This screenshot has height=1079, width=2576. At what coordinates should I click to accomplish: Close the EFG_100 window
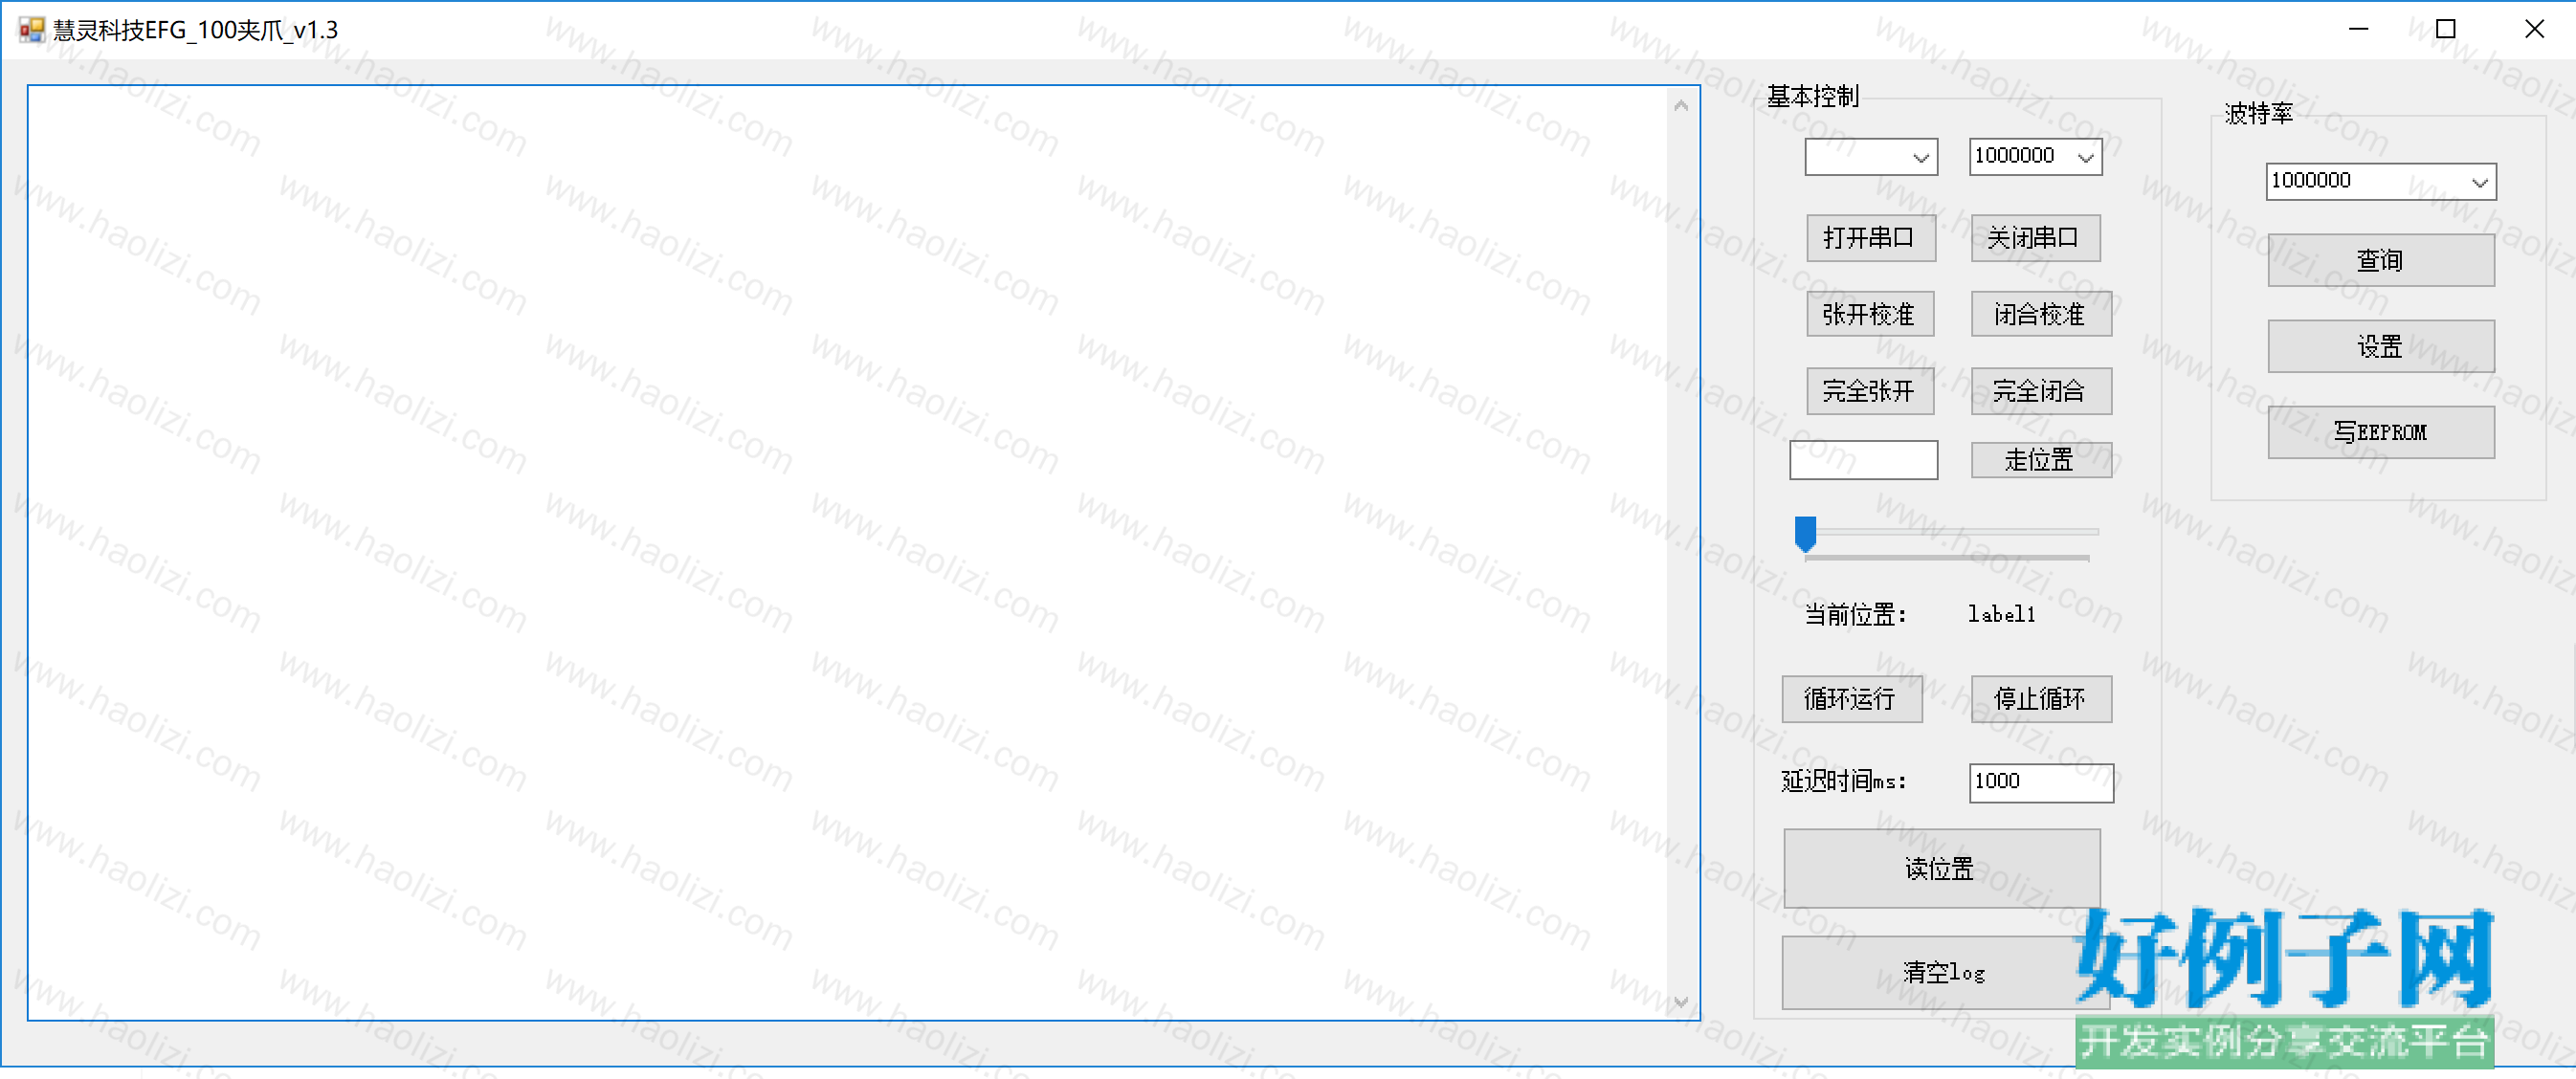point(2533,30)
